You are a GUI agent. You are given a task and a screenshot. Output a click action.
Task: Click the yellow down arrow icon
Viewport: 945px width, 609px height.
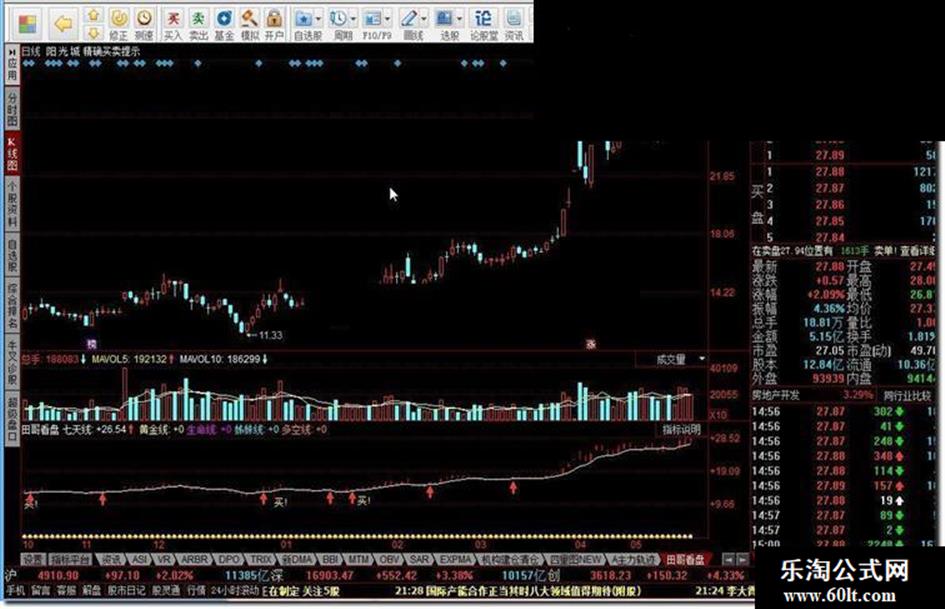point(93,33)
